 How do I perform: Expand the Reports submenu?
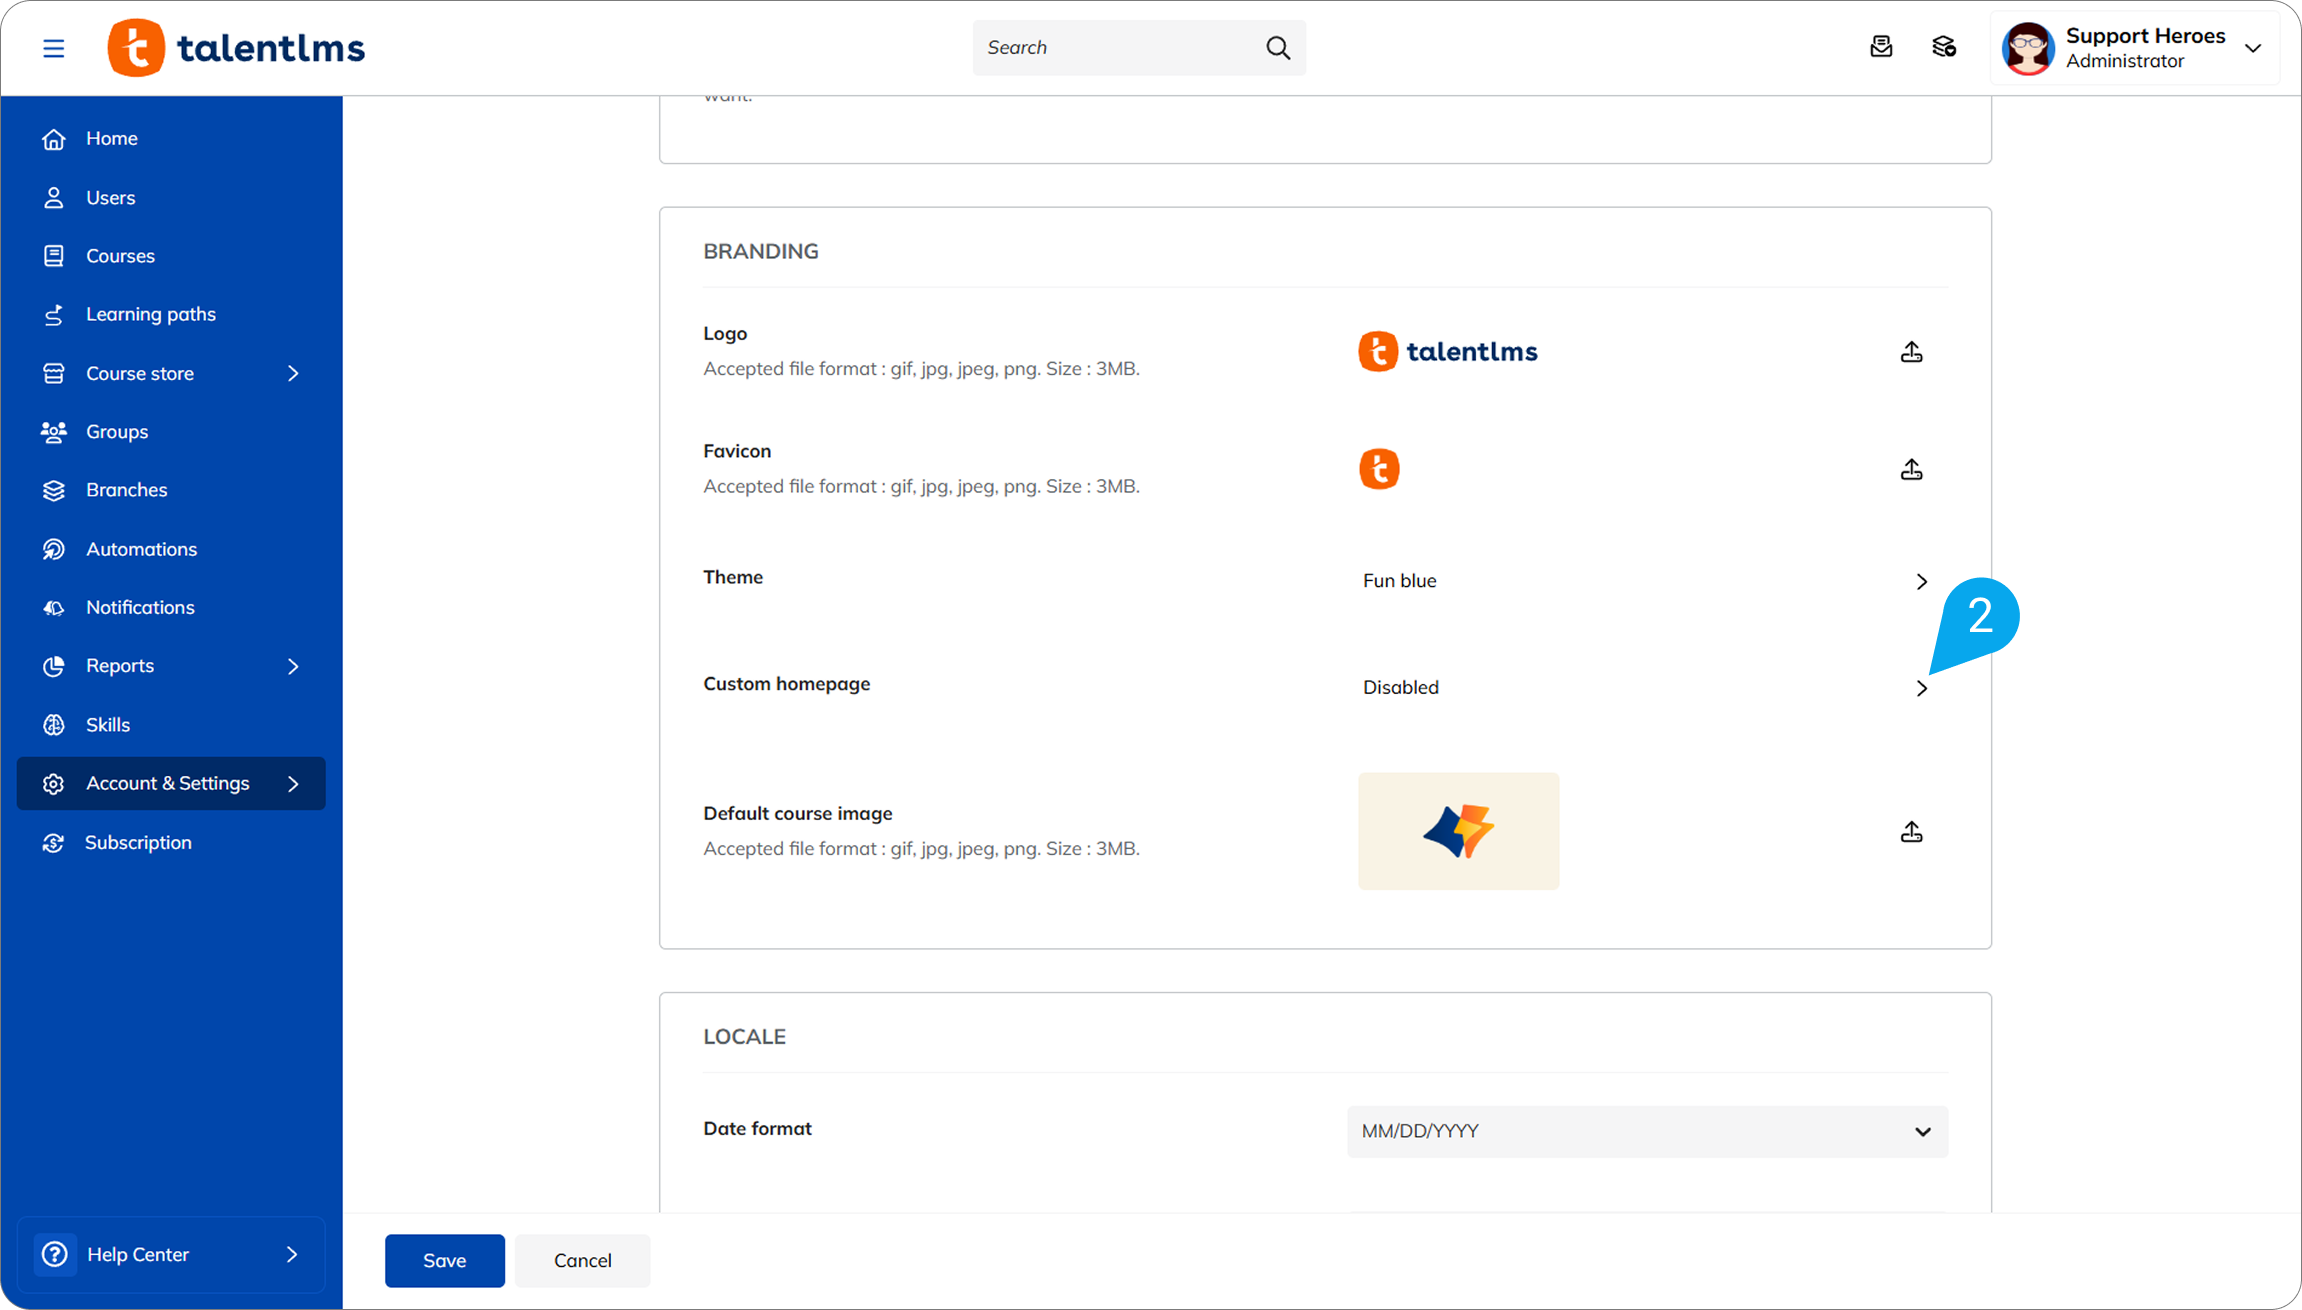pos(293,666)
